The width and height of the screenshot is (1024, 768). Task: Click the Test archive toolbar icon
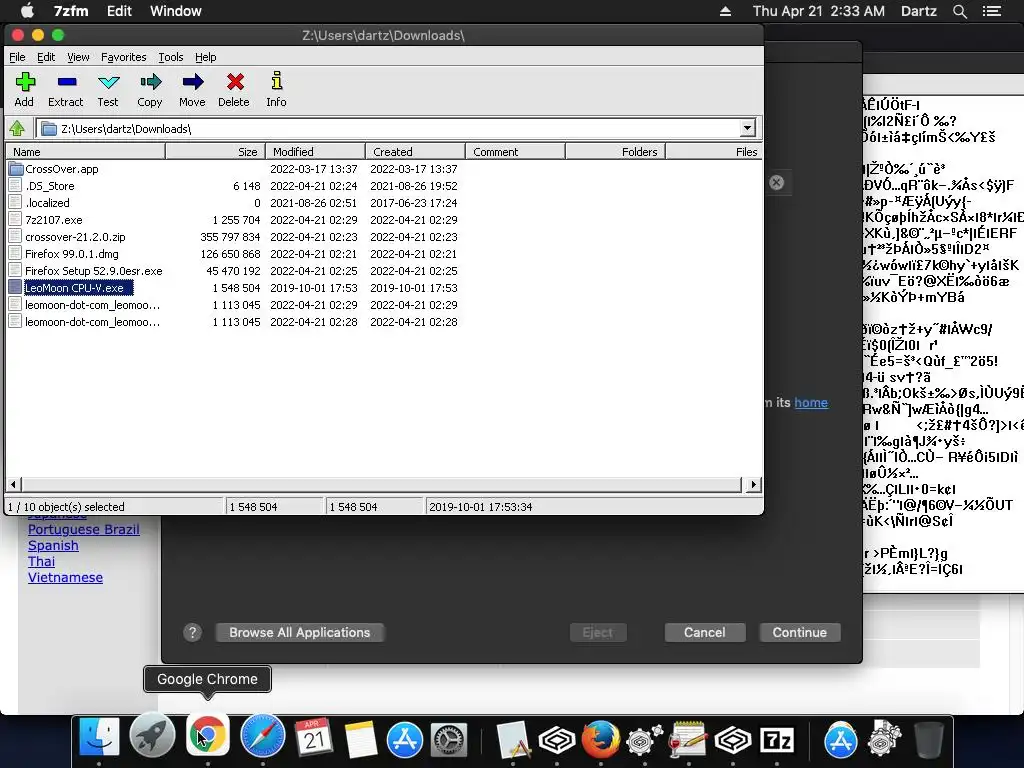click(x=108, y=82)
